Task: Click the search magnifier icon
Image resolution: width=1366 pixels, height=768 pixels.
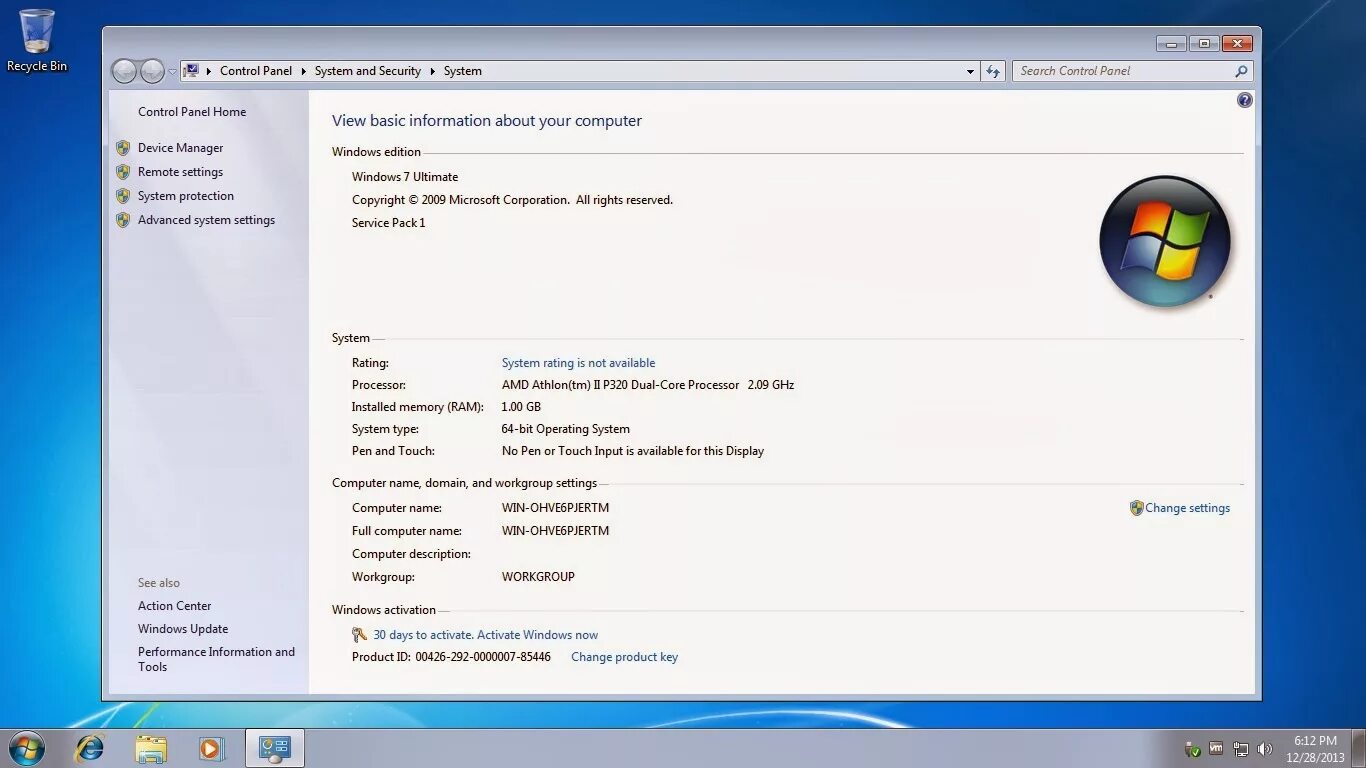Action: coord(1241,71)
